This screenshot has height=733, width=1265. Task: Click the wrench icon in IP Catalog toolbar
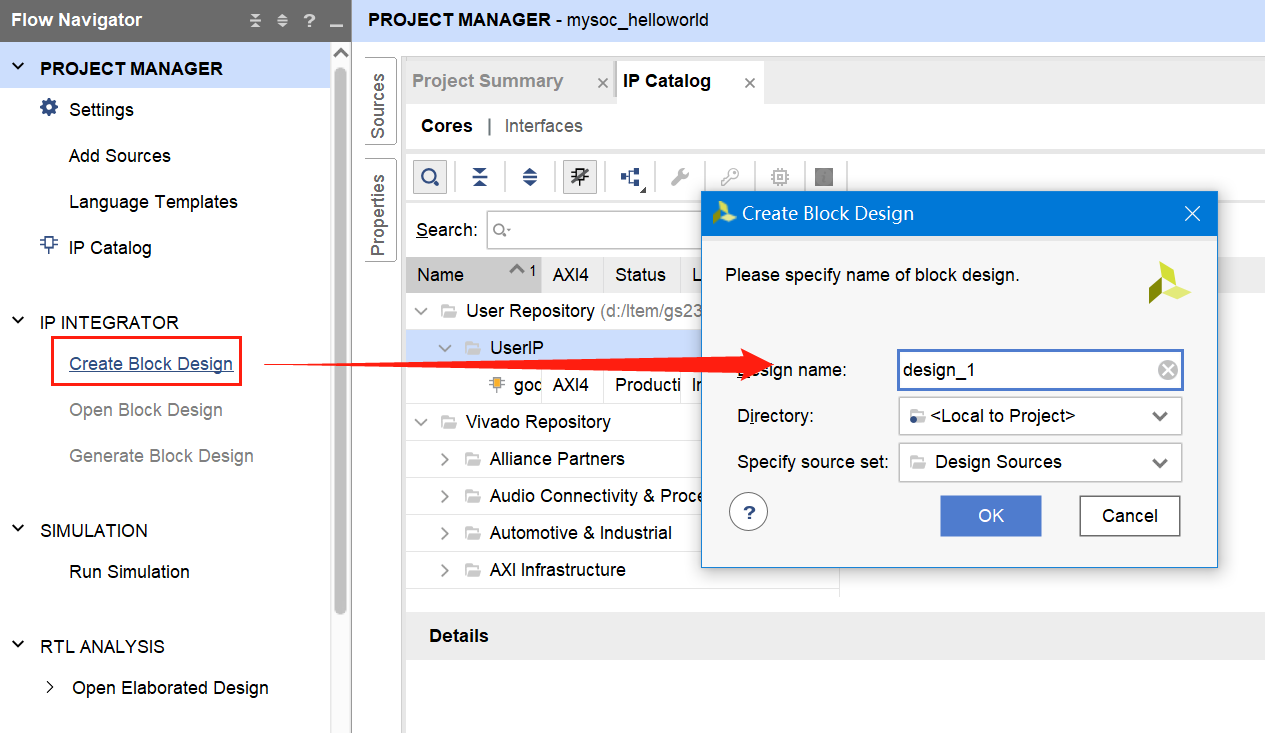[680, 177]
